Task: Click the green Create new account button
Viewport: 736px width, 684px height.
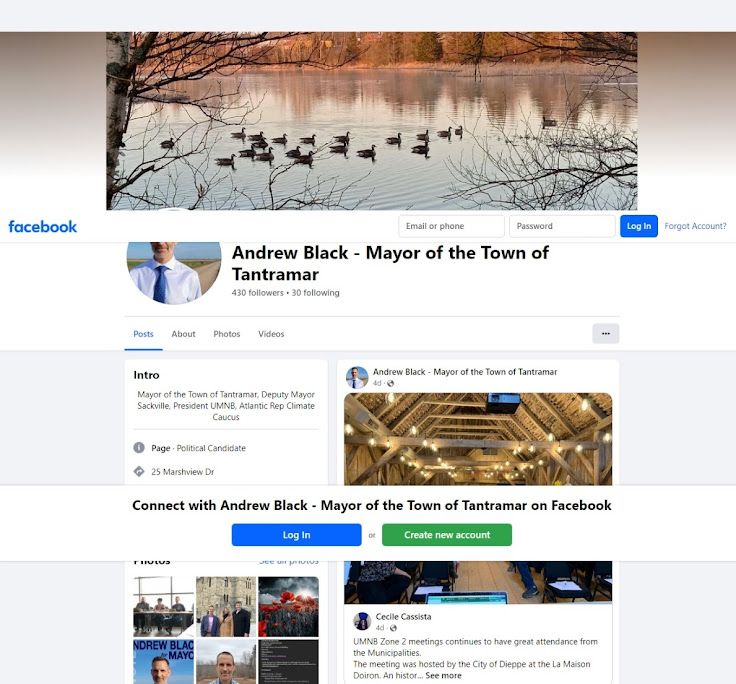Action: pos(447,535)
